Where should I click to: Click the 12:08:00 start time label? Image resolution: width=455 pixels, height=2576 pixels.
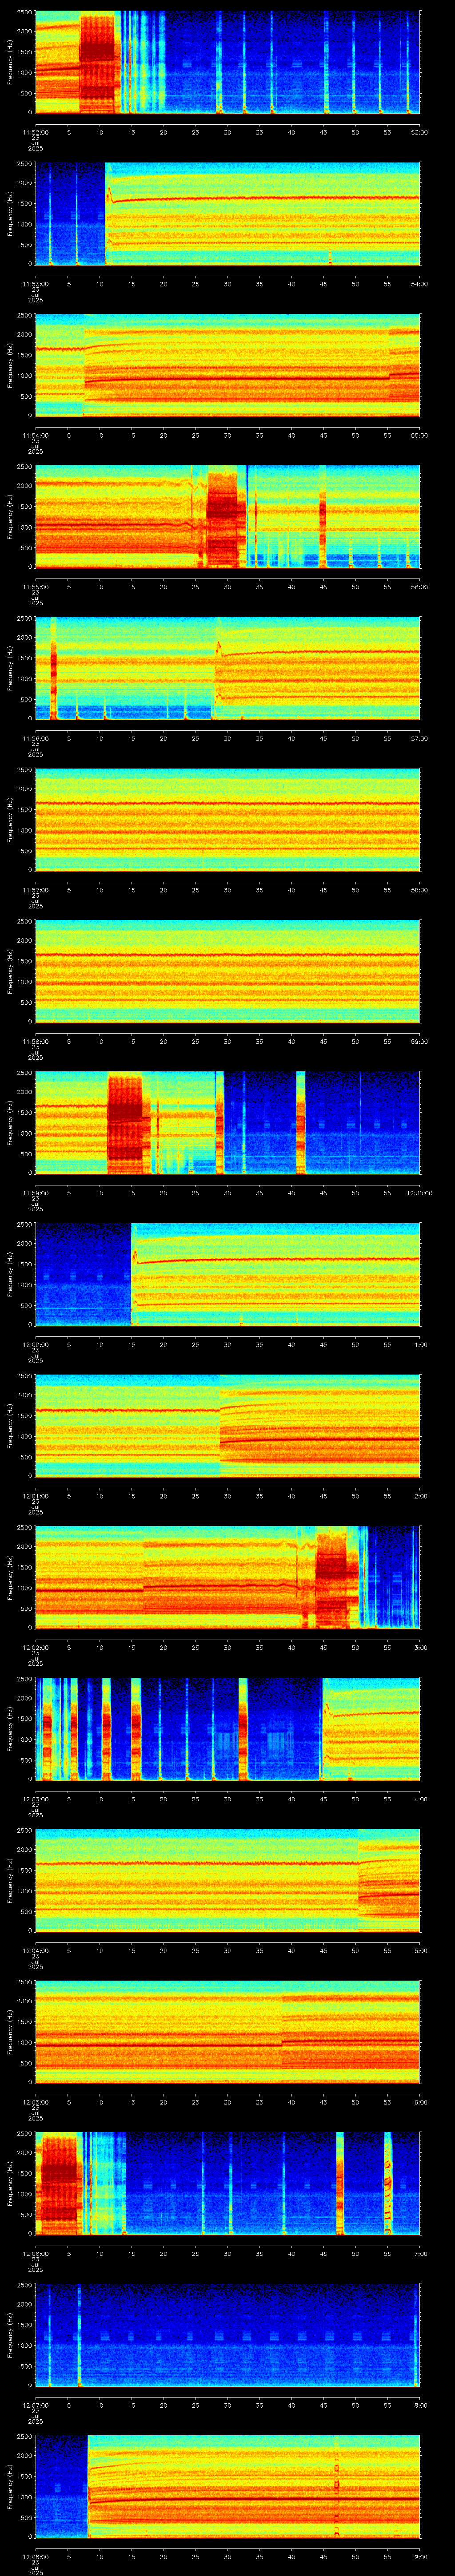(x=35, y=2556)
